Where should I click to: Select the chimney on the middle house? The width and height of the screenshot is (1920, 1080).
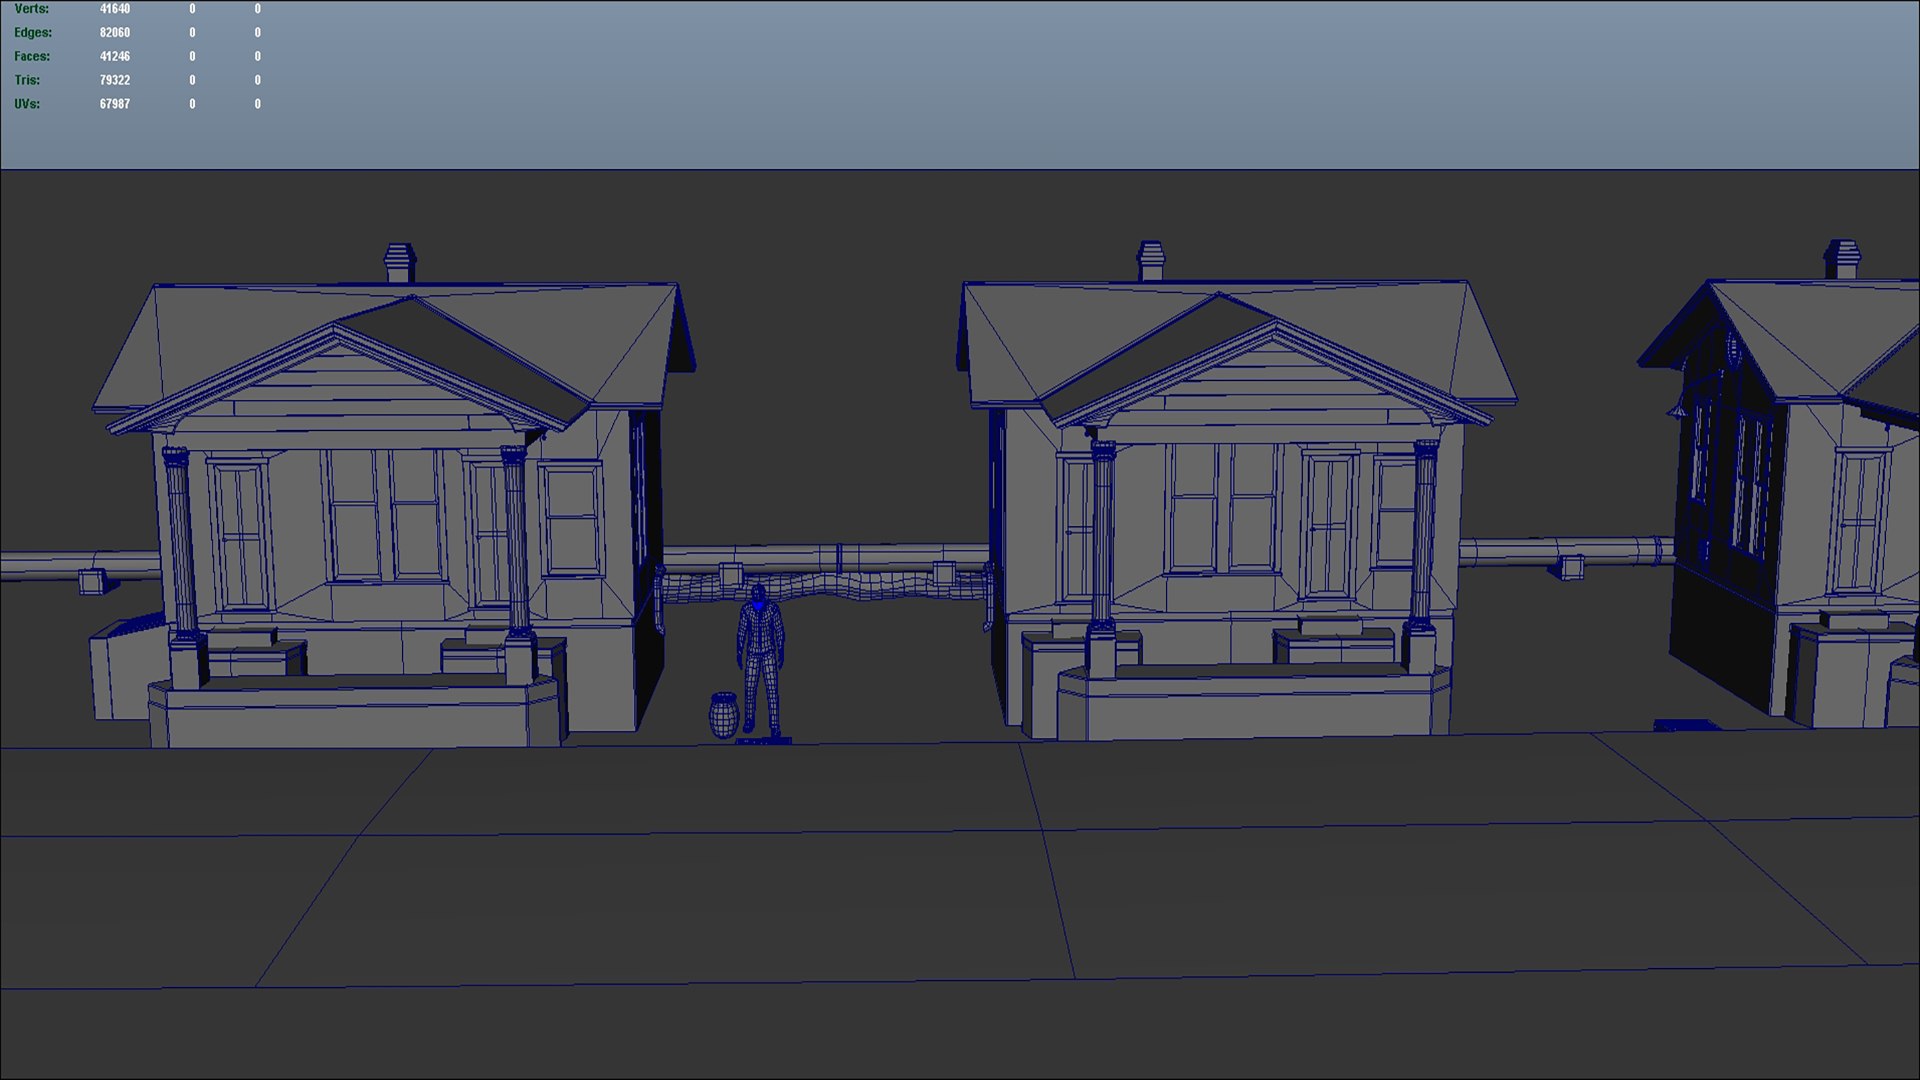(x=1151, y=260)
